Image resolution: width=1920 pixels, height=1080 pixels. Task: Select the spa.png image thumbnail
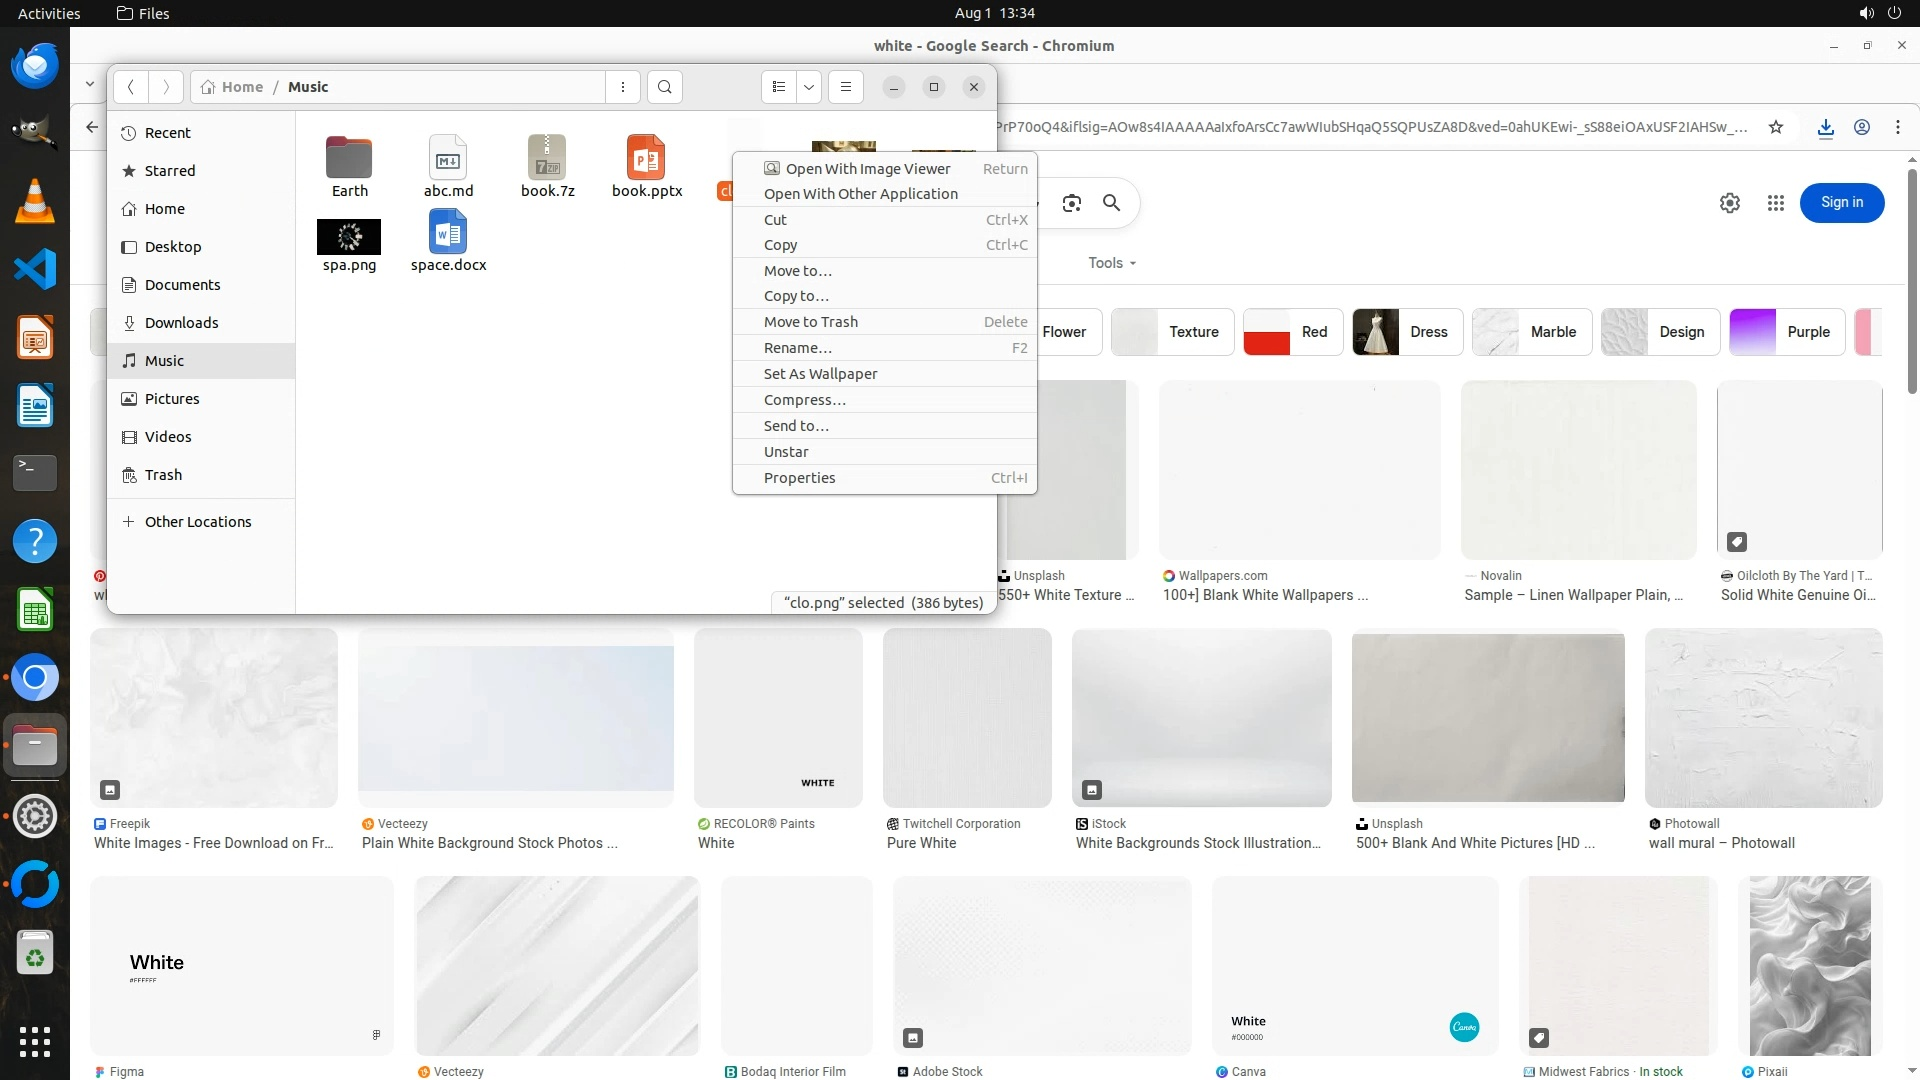coord(349,238)
